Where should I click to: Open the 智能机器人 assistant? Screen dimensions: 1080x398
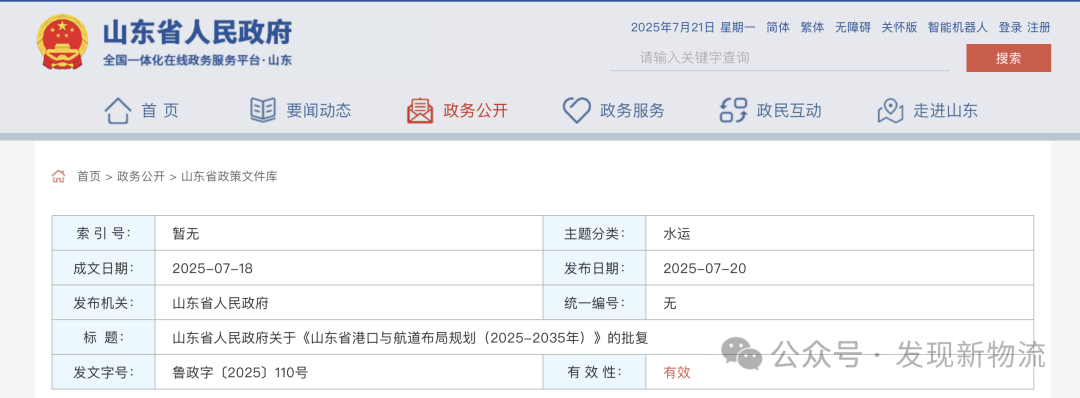(957, 28)
